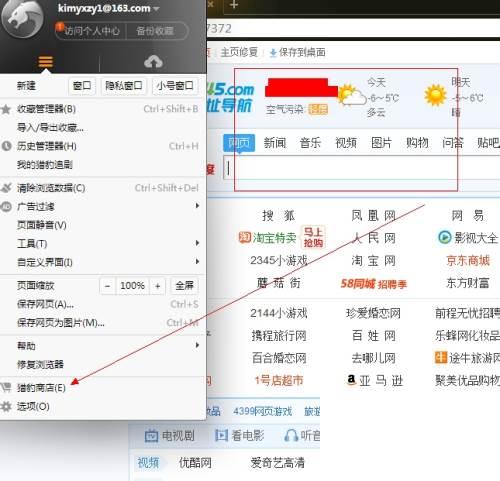The height and width of the screenshot is (481, 500).
Task: Select the 音乐 search tab
Action: click(x=310, y=143)
